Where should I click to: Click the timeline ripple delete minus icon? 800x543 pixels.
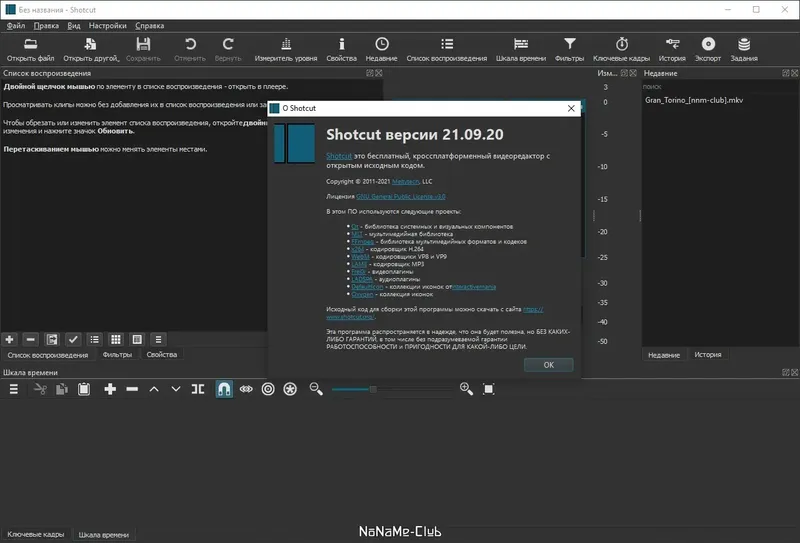[132, 389]
